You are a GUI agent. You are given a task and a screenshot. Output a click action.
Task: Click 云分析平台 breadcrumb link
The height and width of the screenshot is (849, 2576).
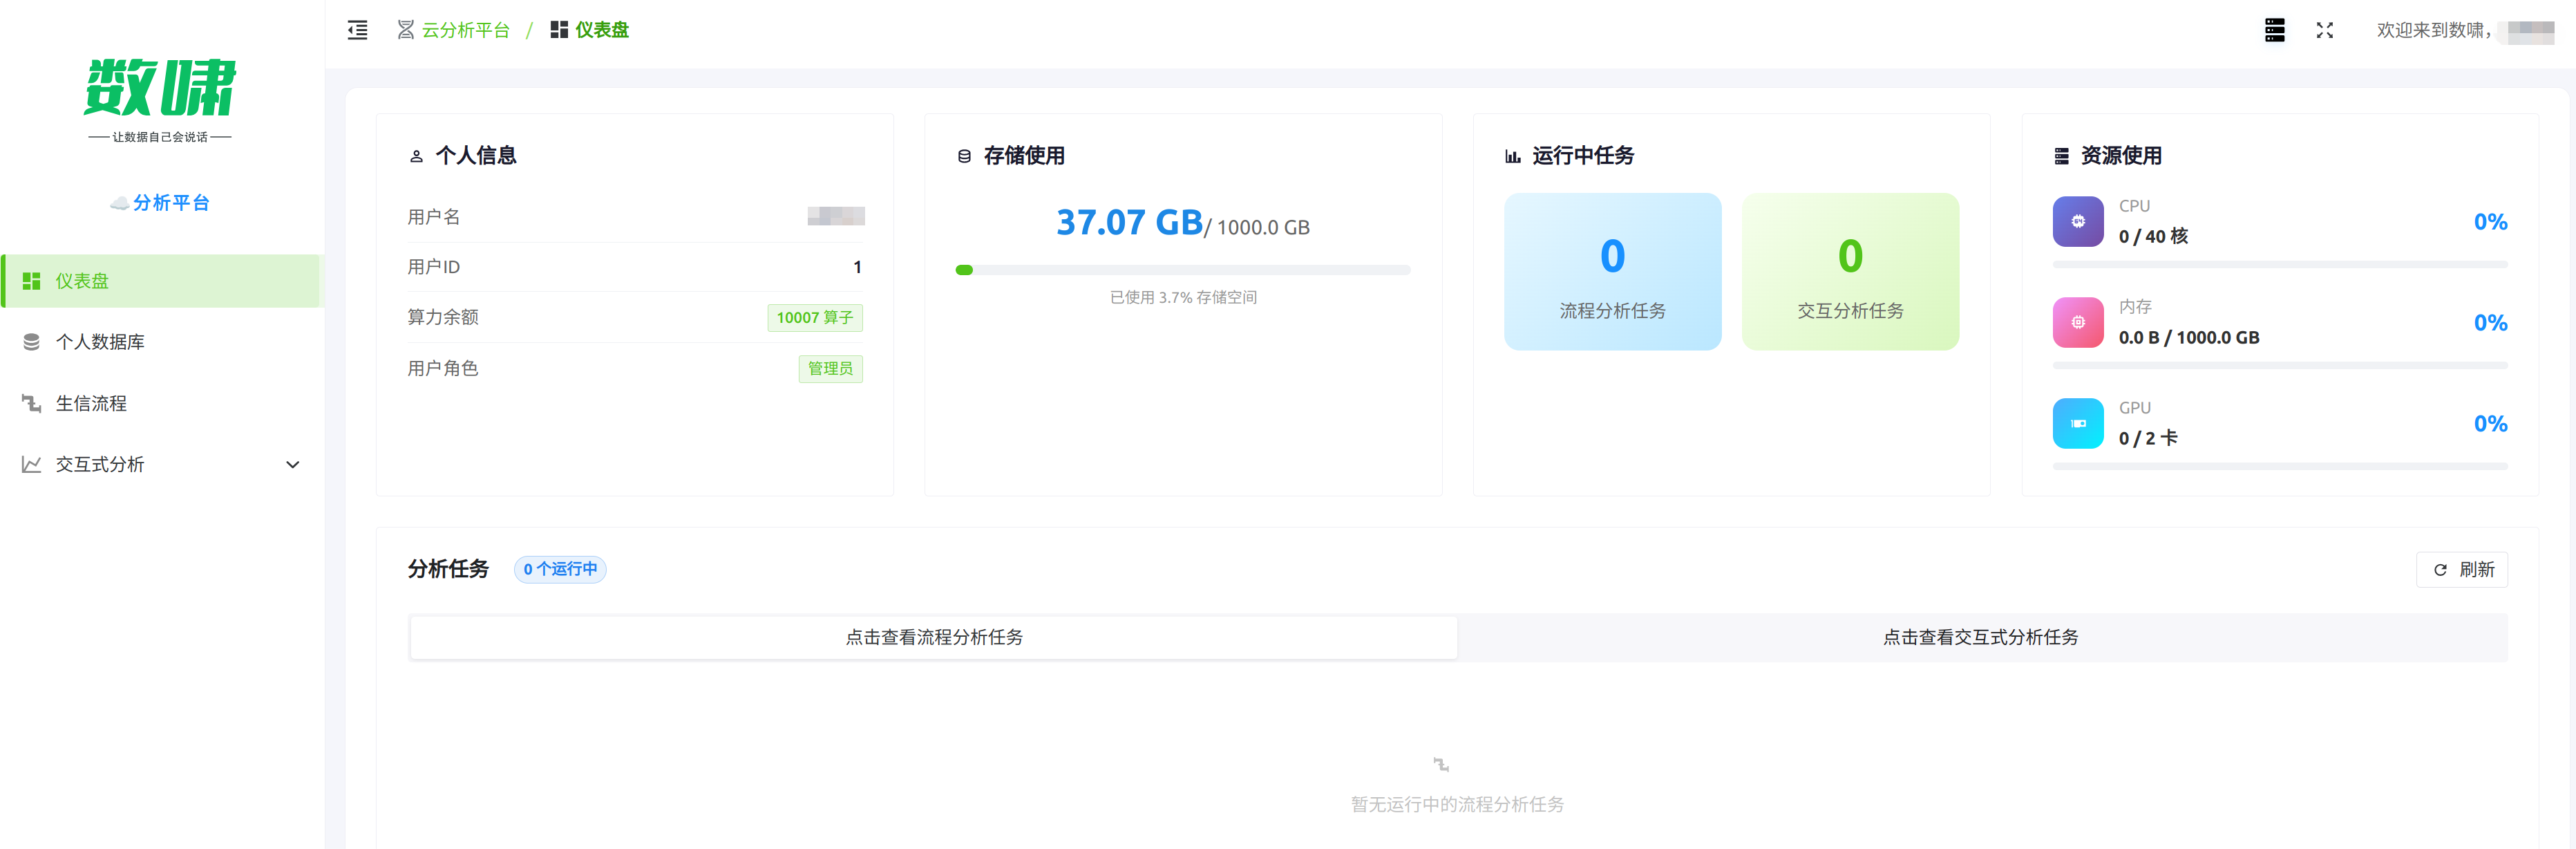coord(464,30)
